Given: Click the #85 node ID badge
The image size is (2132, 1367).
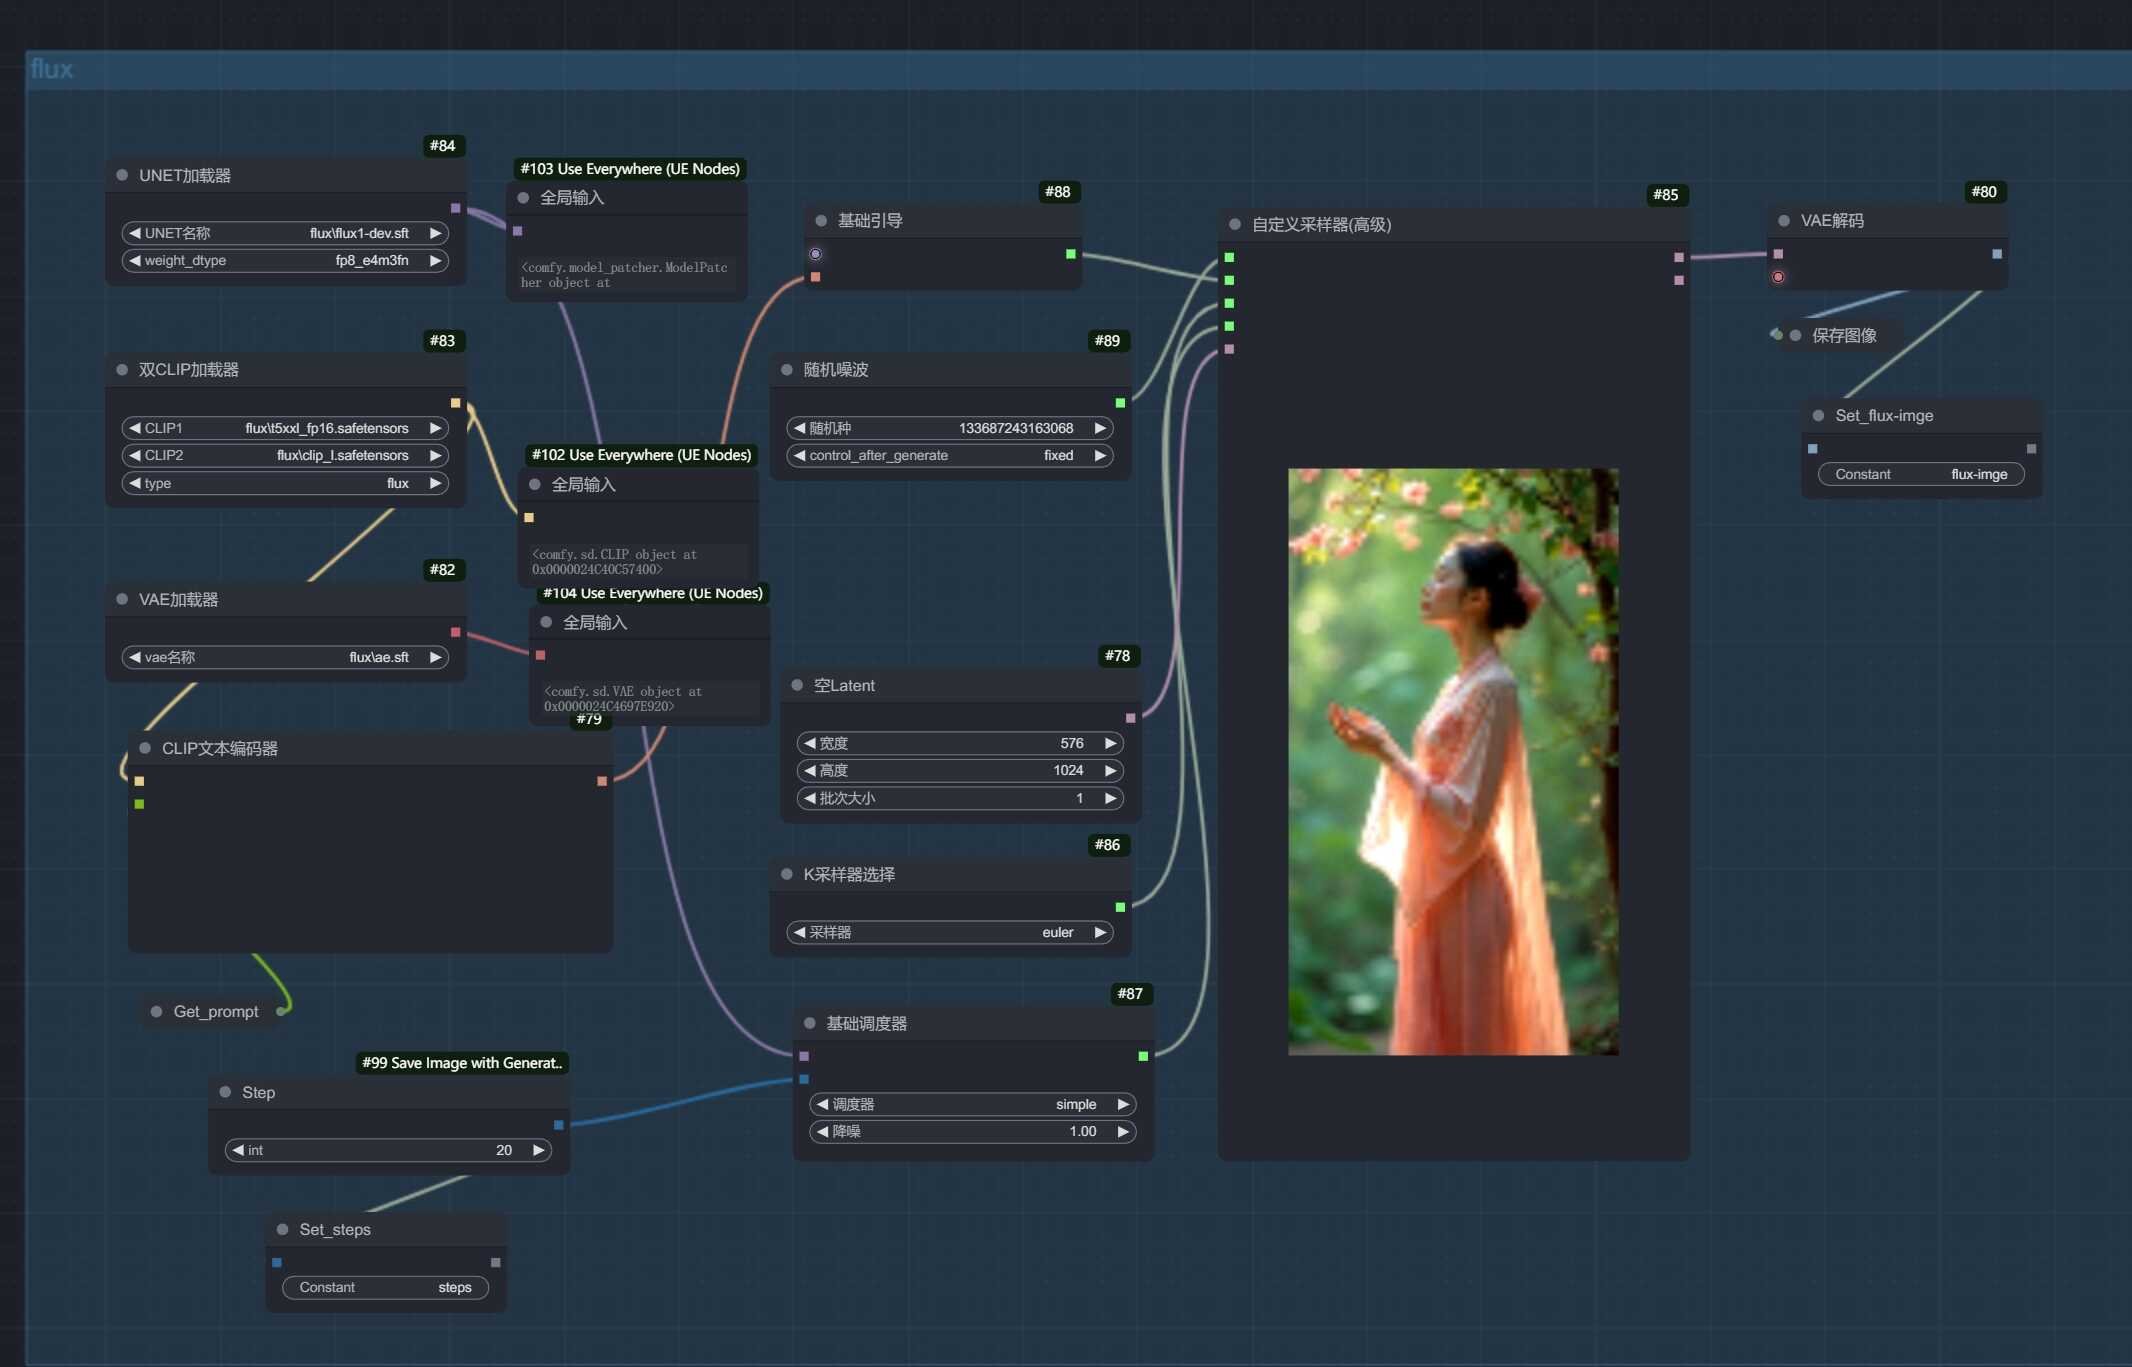Looking at the screenshot, I should tap(1666, 195).
